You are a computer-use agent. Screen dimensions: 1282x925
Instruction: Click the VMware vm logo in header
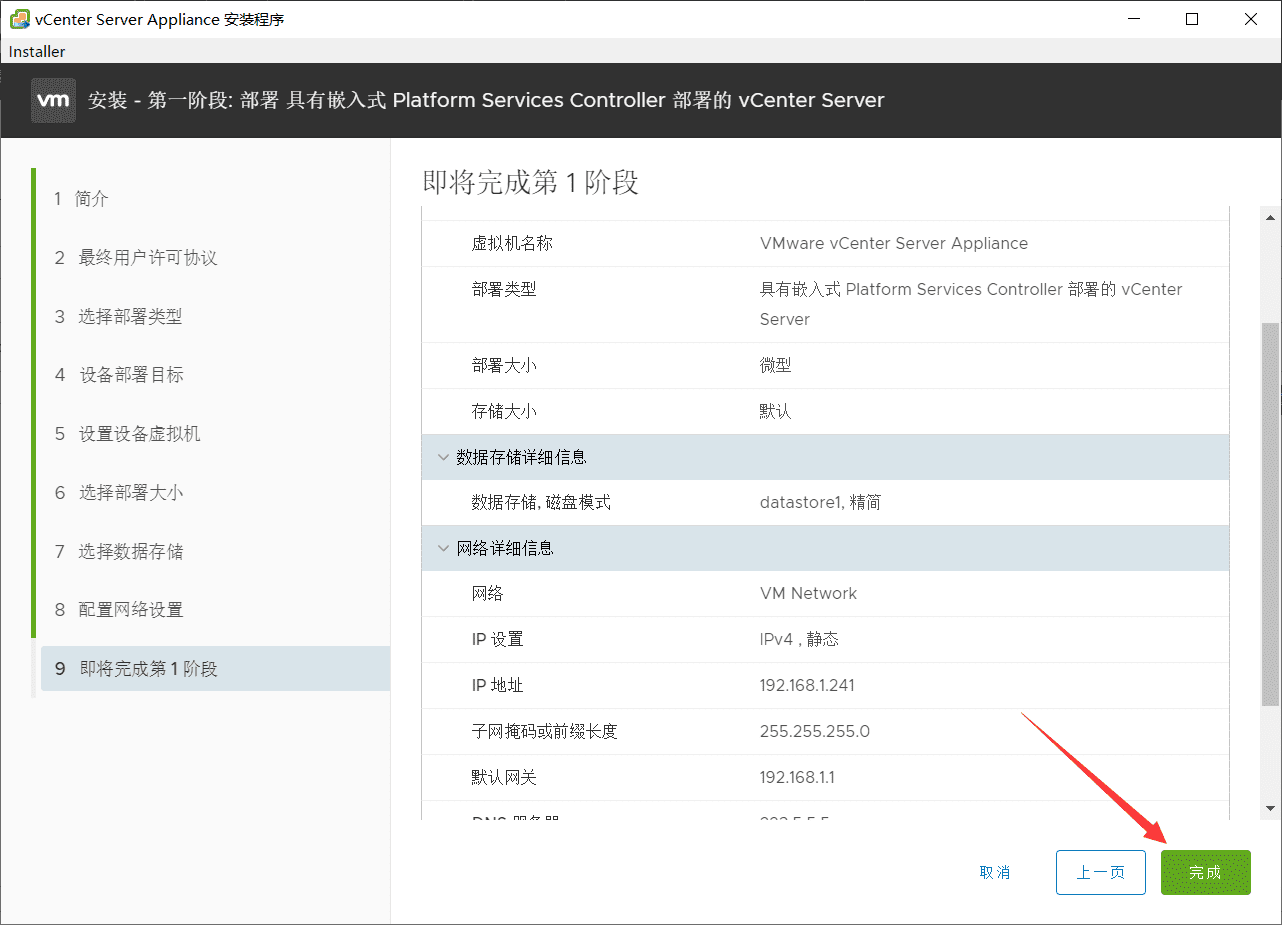click(53, 100)
